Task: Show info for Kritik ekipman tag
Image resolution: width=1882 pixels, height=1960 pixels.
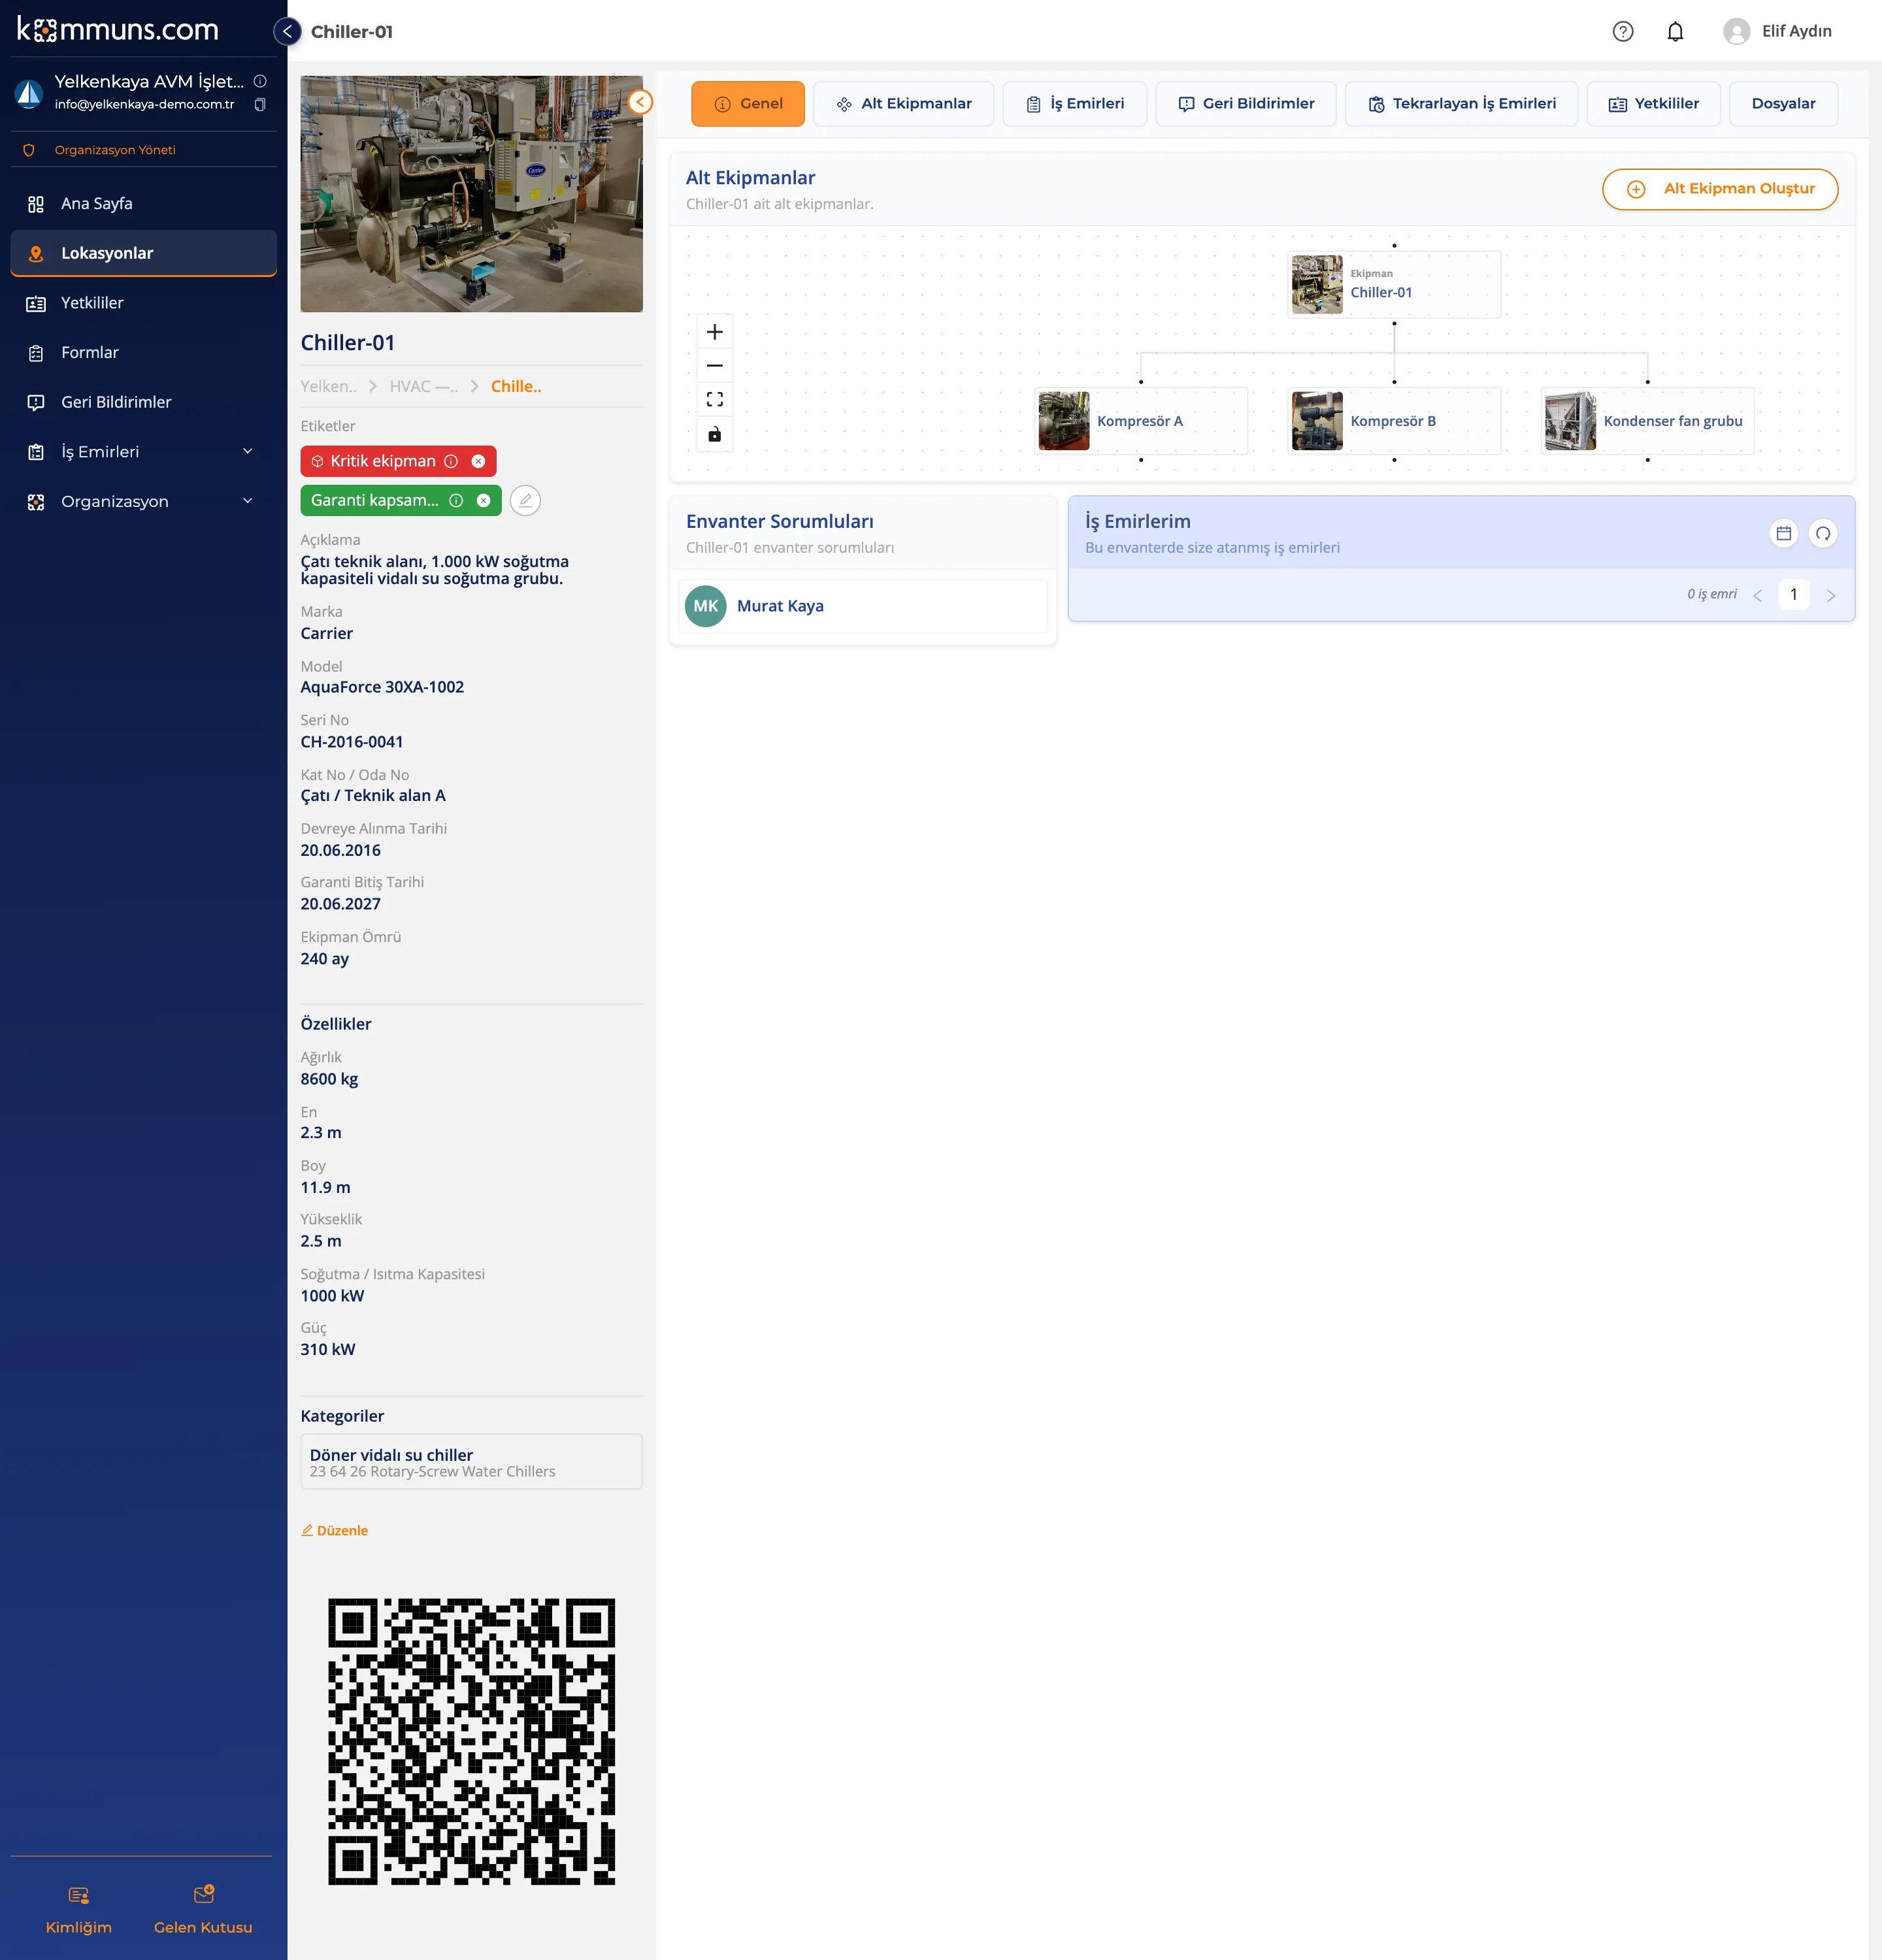Action: click(451, 461)
